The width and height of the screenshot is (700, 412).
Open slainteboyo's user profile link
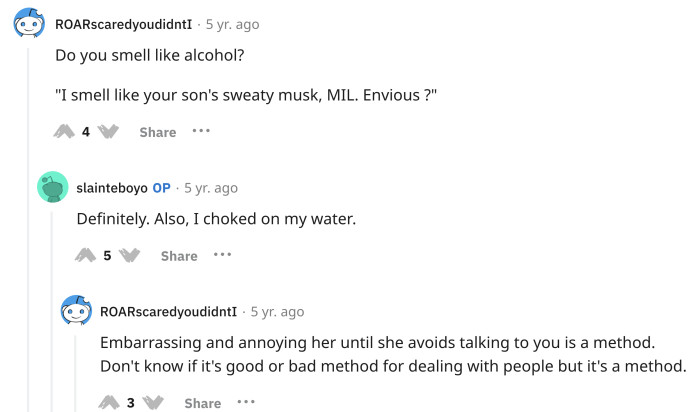[111, 188]
